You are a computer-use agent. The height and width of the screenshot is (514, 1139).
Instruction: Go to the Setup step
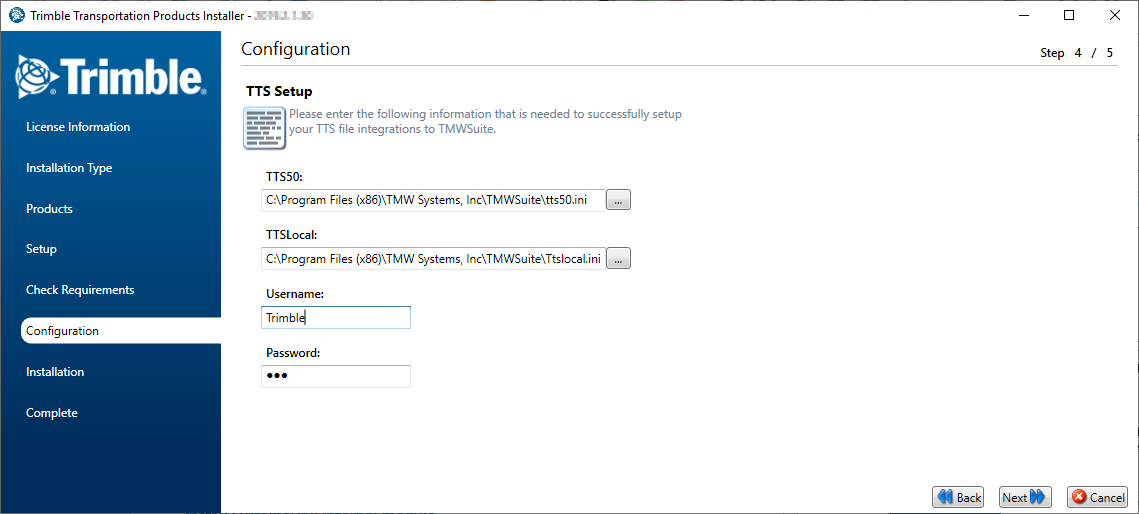click(41, 249)
